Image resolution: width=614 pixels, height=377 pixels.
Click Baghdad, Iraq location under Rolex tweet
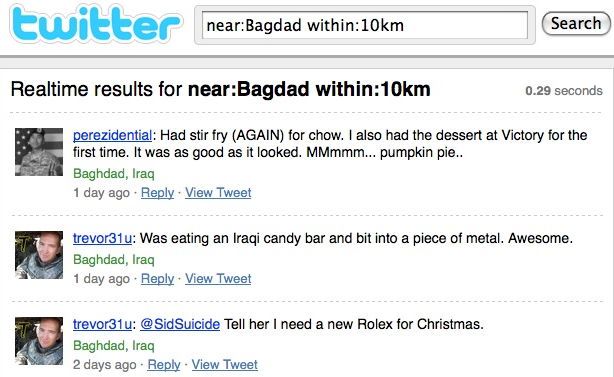point(114,346)
